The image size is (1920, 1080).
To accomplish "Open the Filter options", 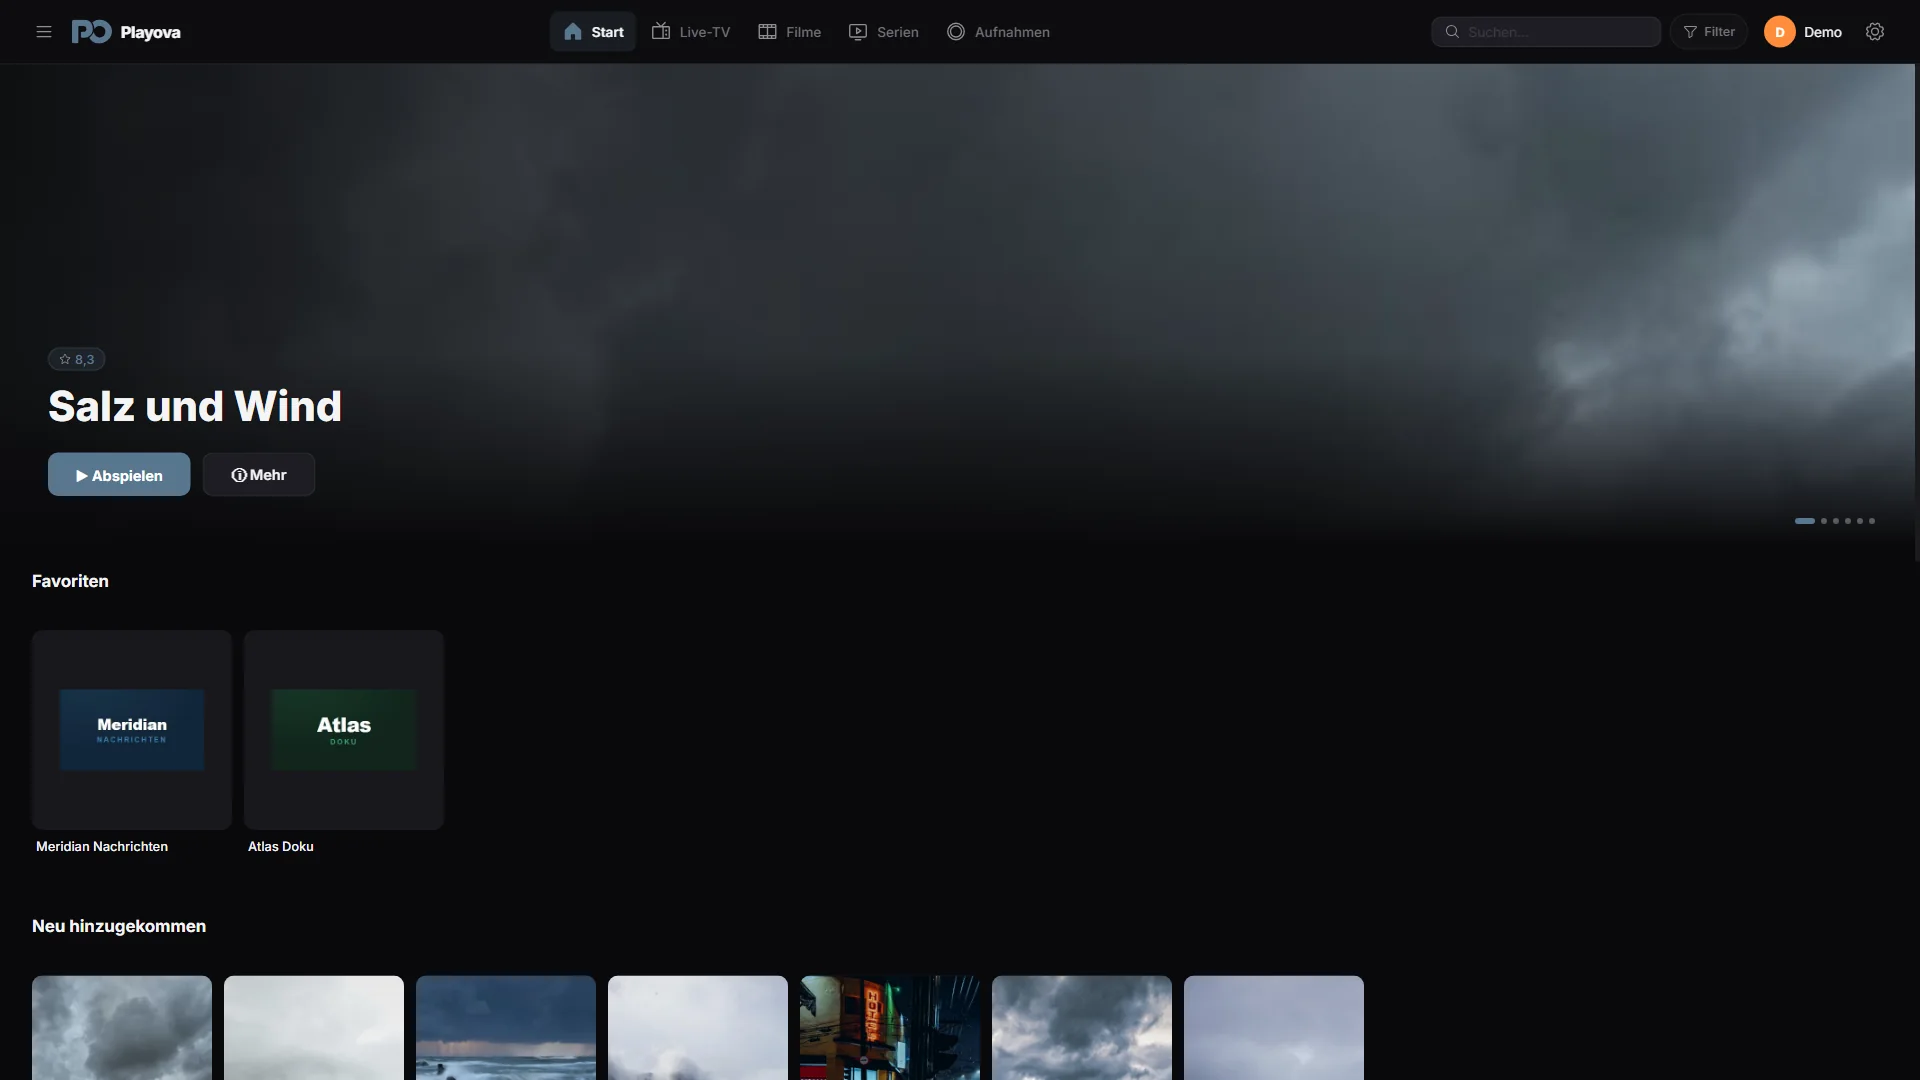I will [1709, 32].
